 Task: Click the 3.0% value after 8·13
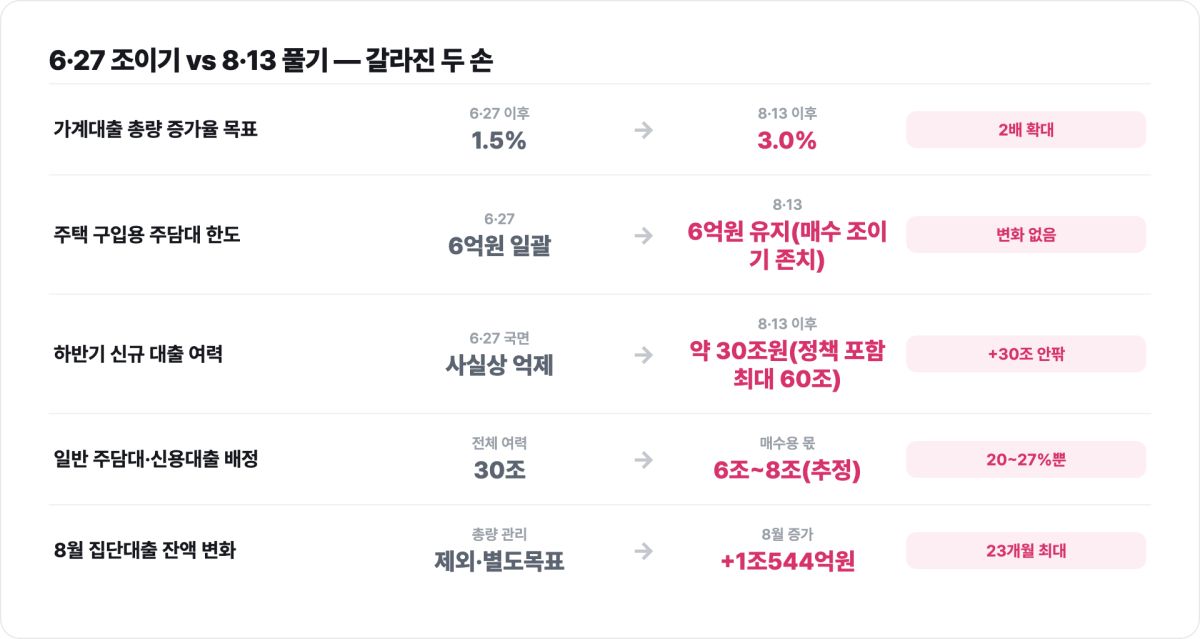[787, 141]
